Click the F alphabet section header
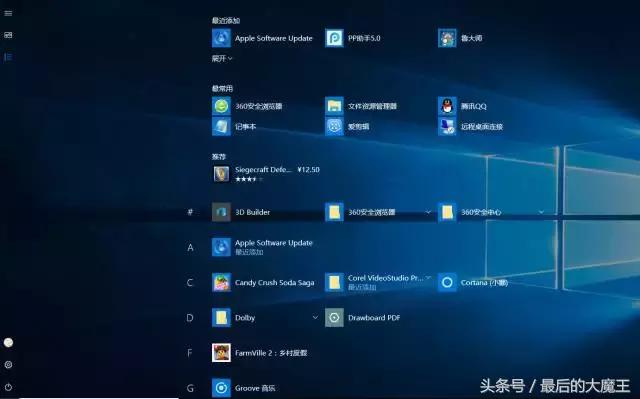This screenshot has width=640, height=399. coord(190,352)
